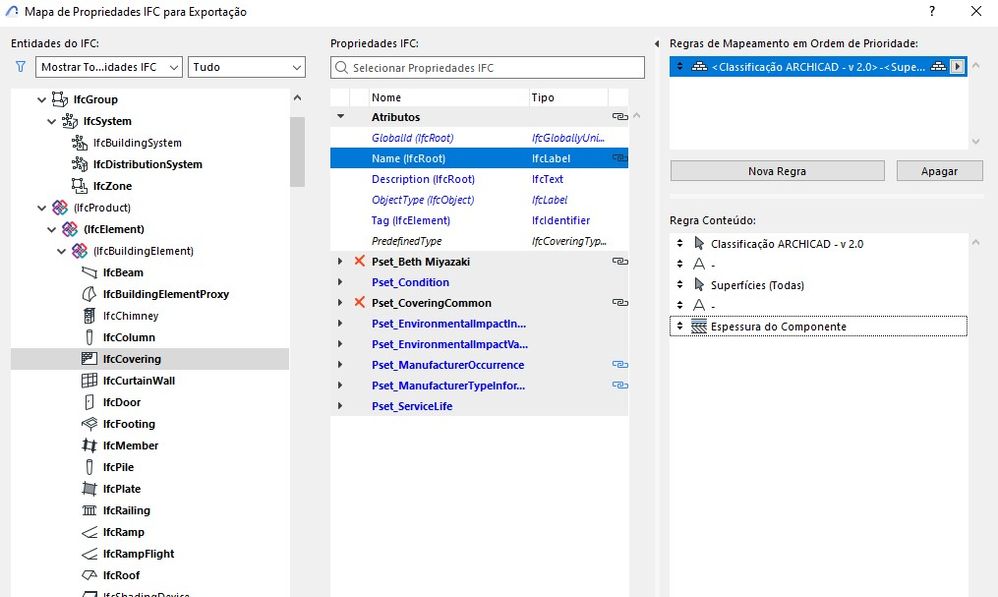The image size is (998, 597).
Task: Expand the Pset_Condition property set
Action: pyautogui.click(x=341, y=282)
